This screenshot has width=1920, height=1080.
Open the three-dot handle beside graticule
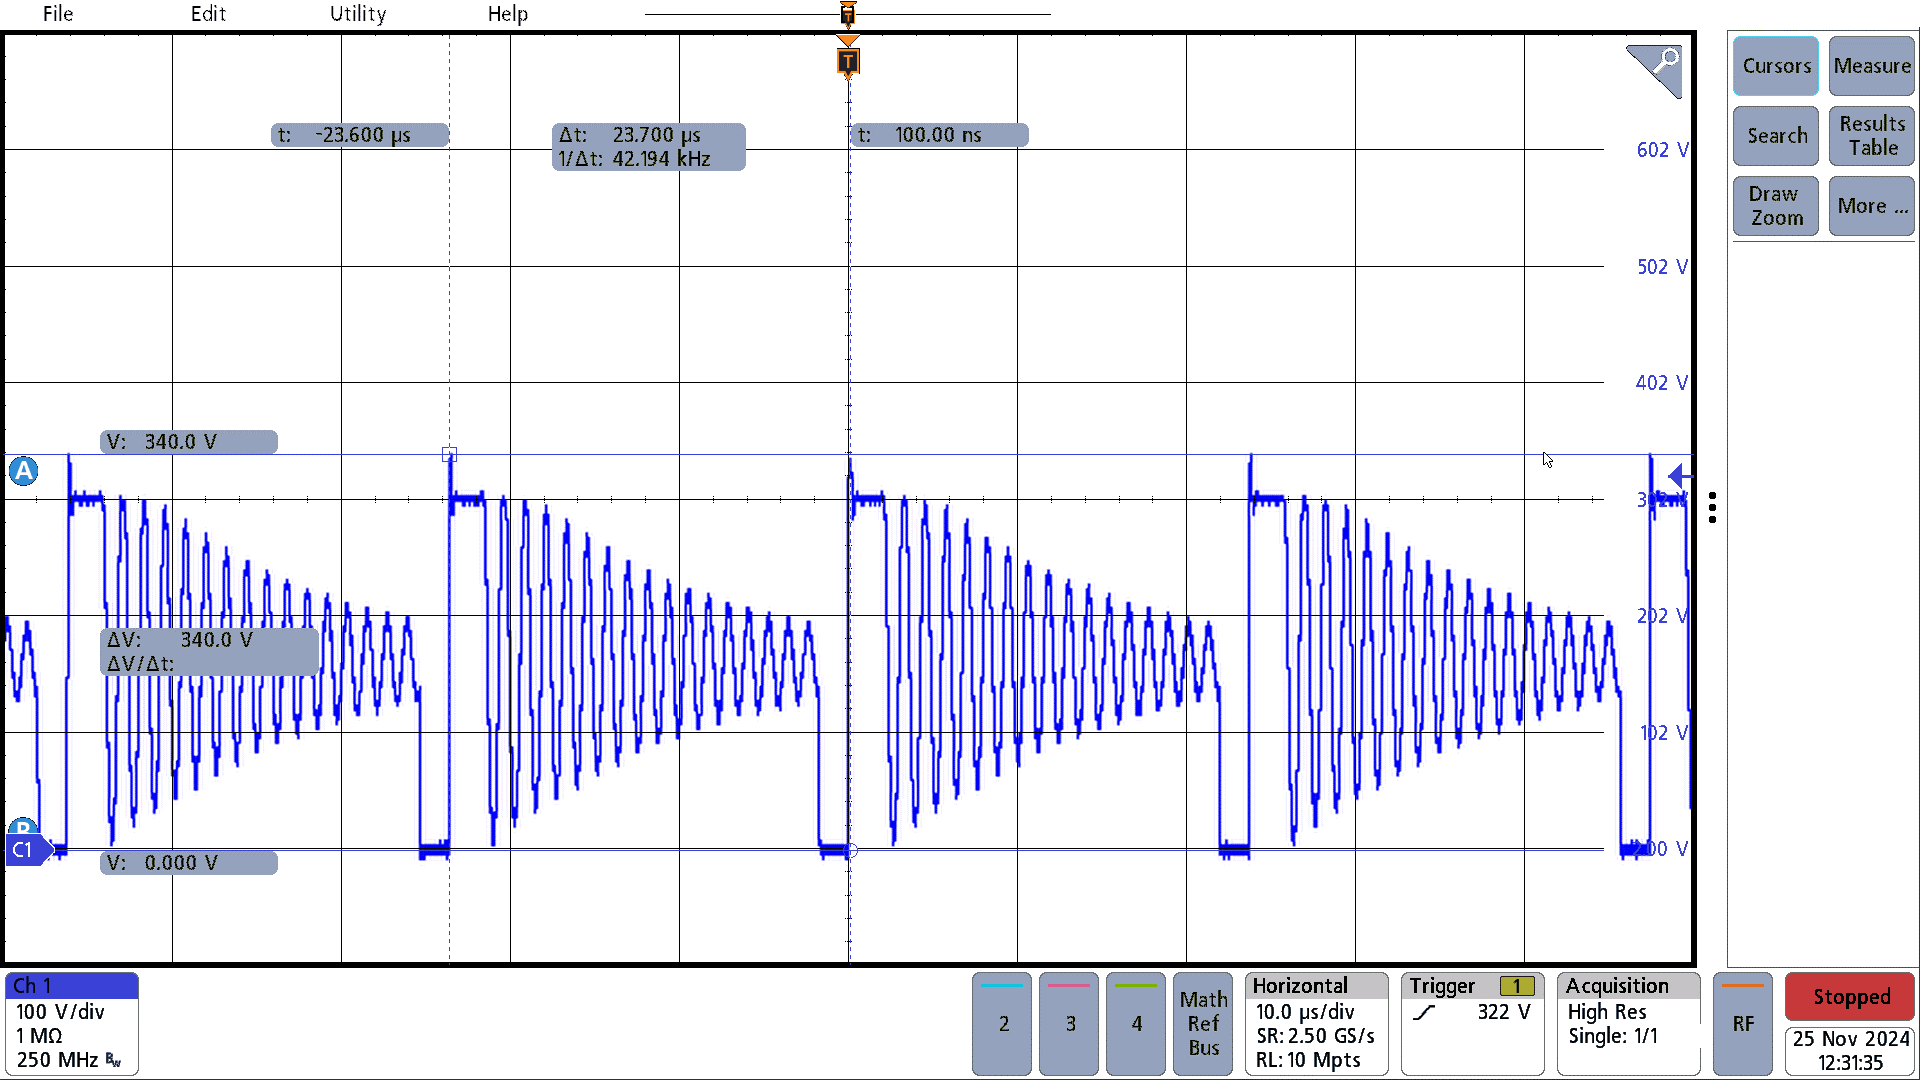tap(1713, 508)
